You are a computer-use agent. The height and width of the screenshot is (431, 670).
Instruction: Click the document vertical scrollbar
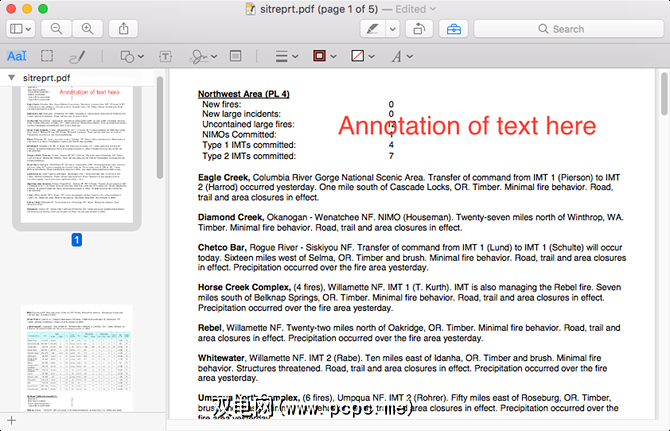(664, 94)
